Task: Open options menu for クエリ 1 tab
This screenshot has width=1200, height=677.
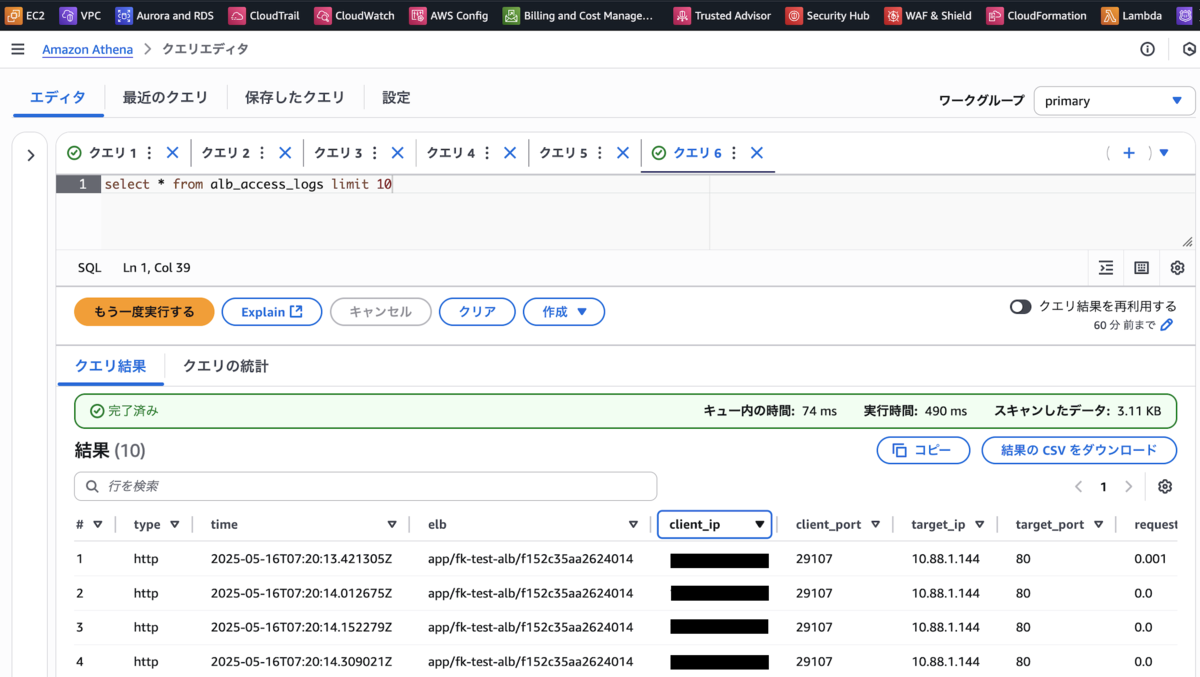Action: [150, 153]
